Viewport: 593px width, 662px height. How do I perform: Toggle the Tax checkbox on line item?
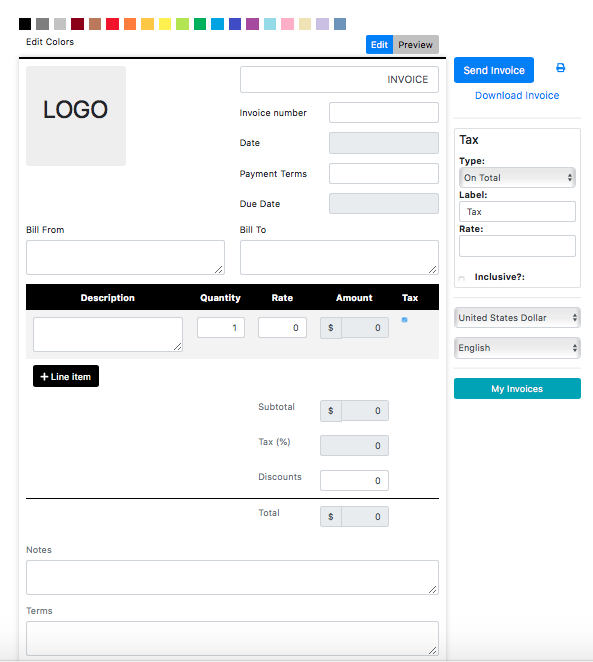point(404,320)
